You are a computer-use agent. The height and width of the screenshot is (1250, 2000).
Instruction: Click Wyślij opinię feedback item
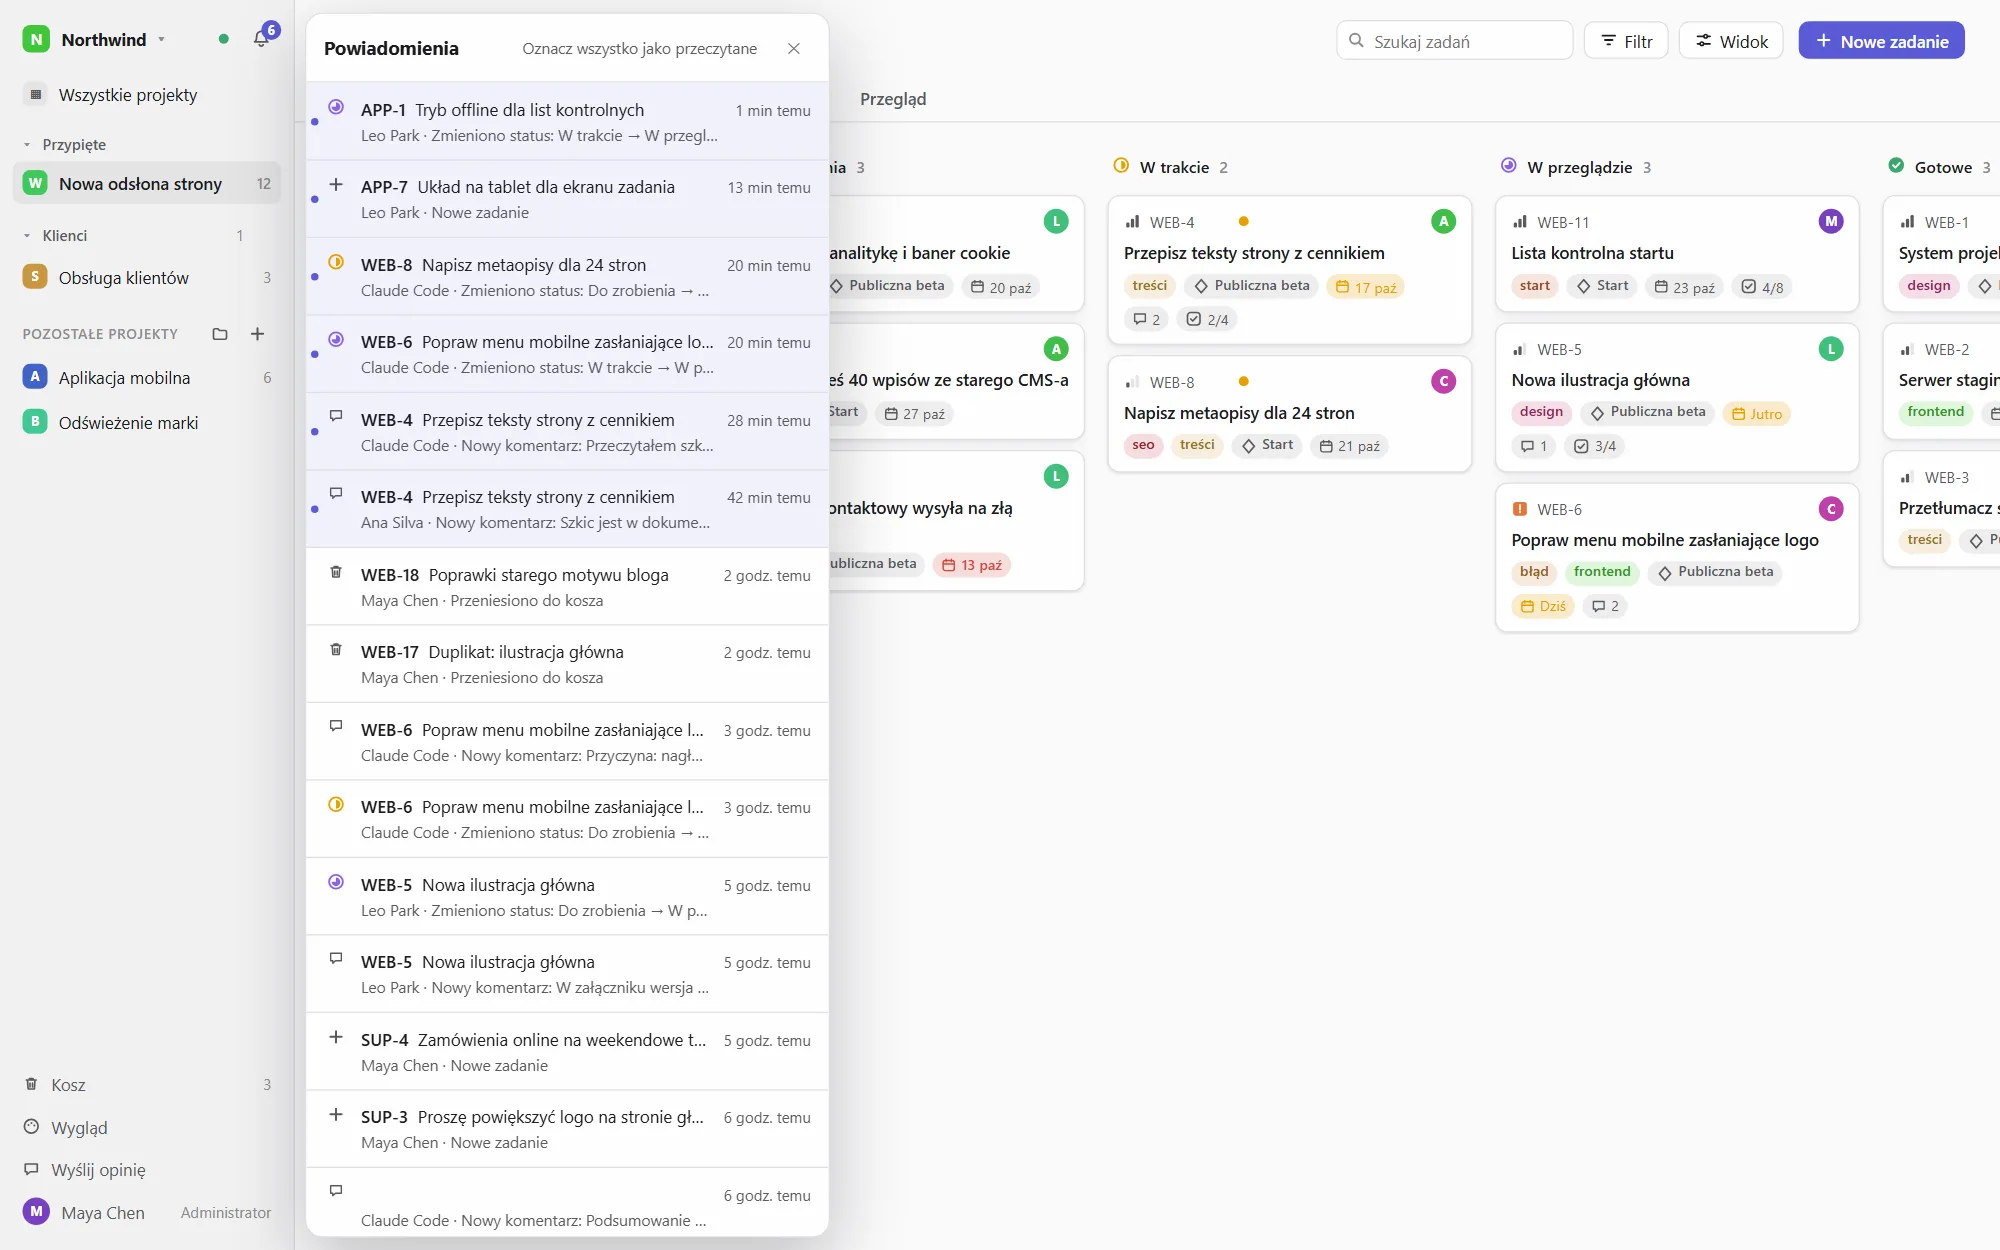point(147,1170)
